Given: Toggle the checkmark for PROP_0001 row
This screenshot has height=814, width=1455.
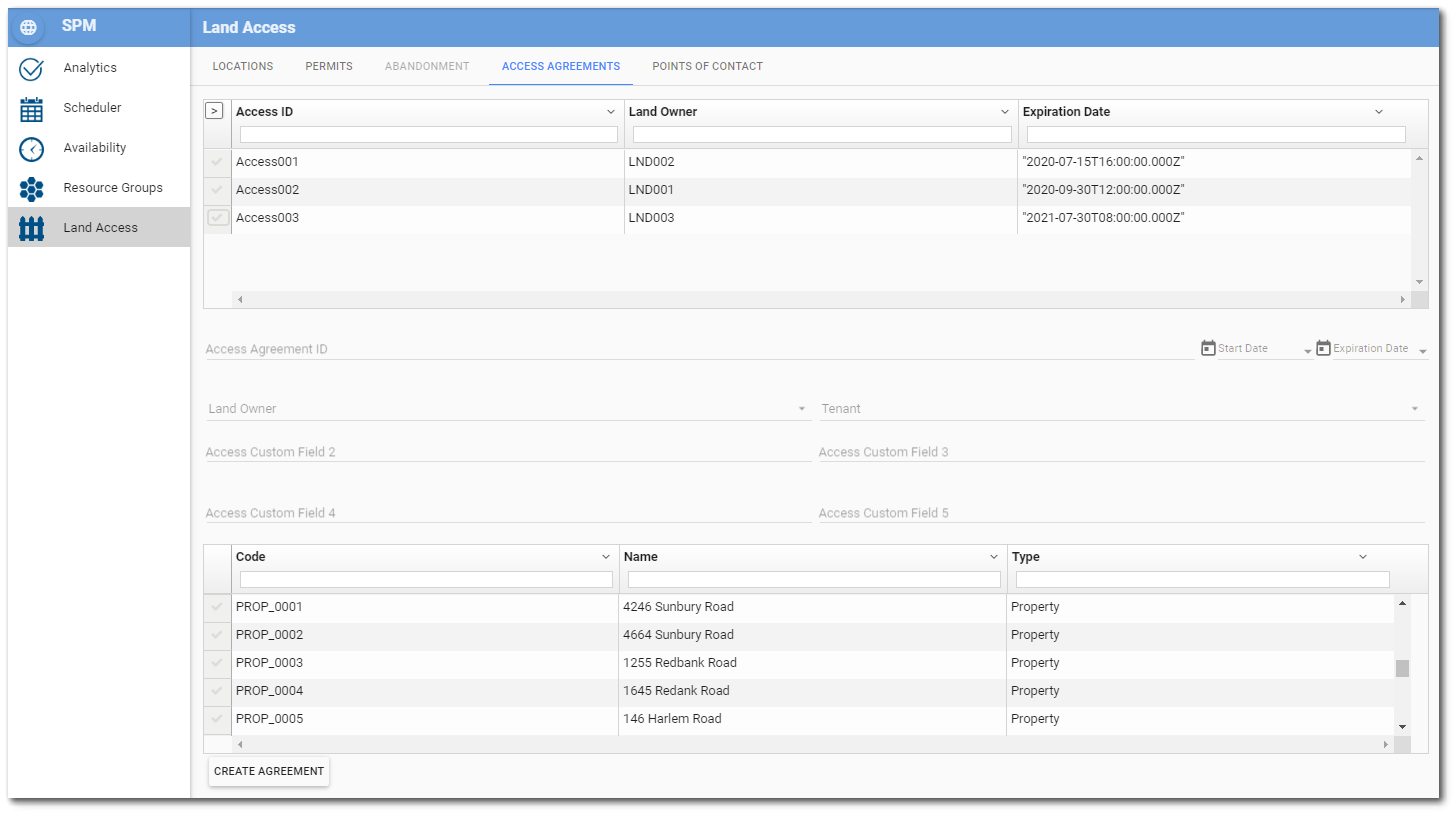Looking at the screenshot, I should pos(217,607).
